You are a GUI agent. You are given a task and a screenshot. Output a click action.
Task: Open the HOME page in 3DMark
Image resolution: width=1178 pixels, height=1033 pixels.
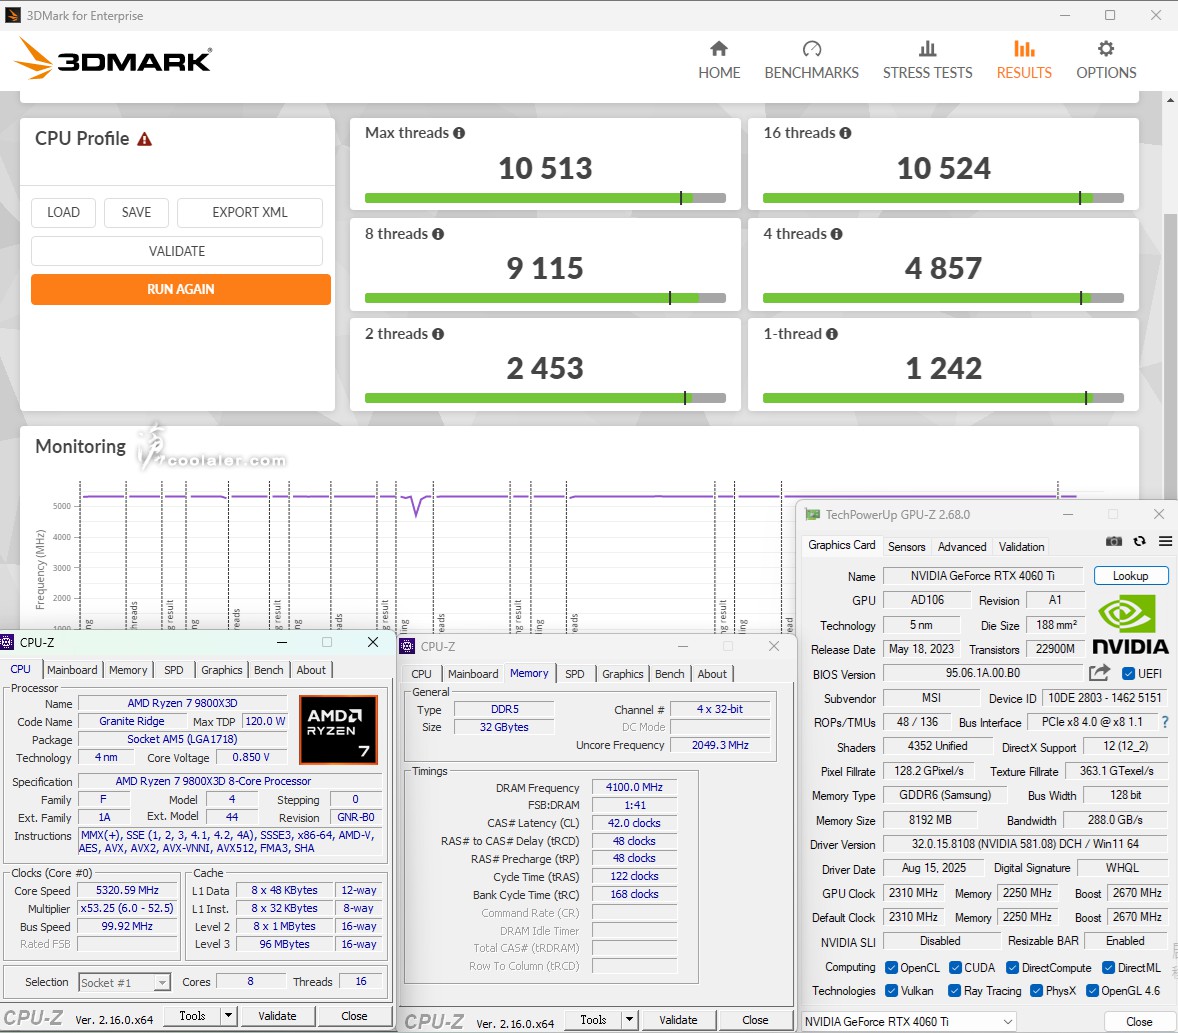719,60
